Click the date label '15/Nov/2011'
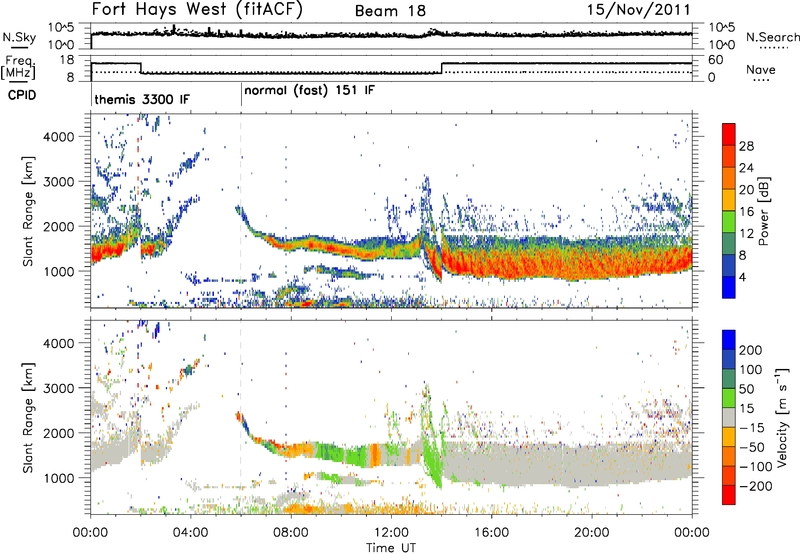800x554 pixels. pos(639,9)
